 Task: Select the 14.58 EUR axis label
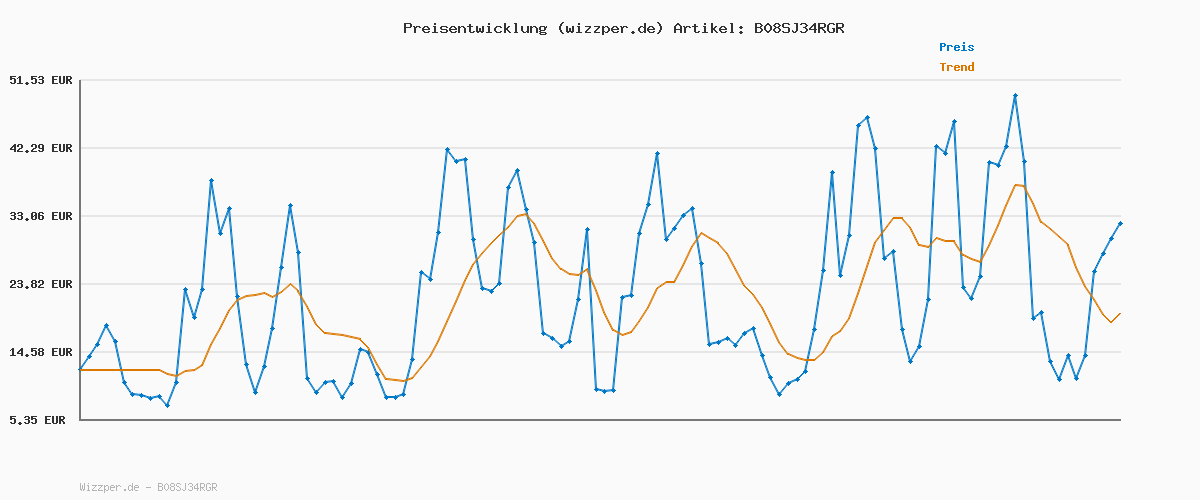[x=41, y=352]
